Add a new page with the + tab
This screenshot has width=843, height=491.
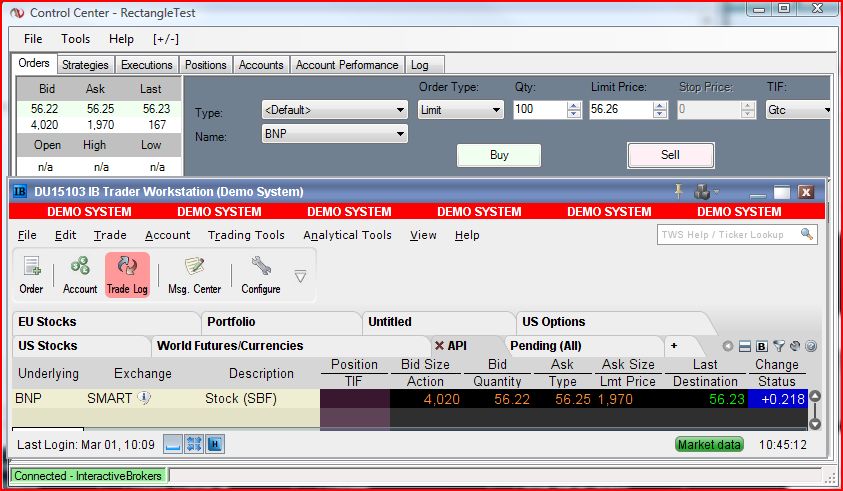click(674, 346)
